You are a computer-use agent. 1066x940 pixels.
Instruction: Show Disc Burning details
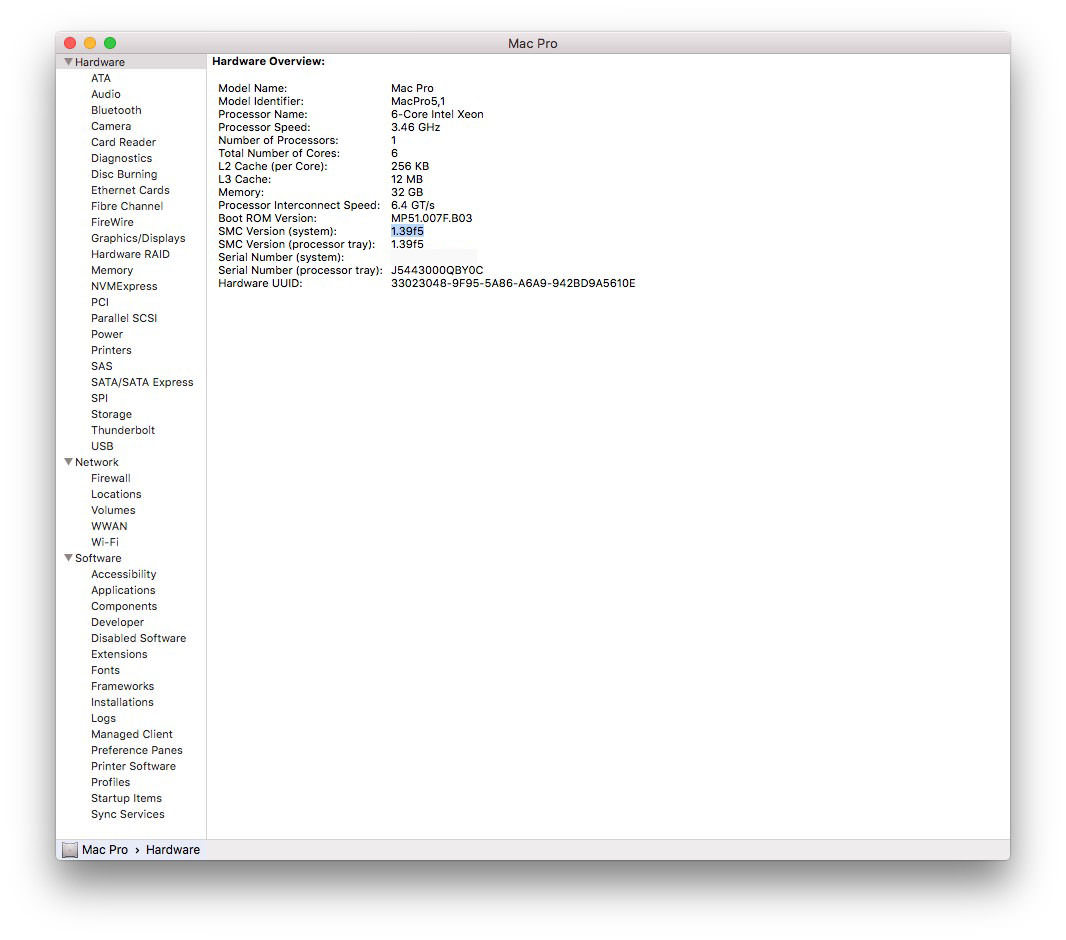point(124,174)
